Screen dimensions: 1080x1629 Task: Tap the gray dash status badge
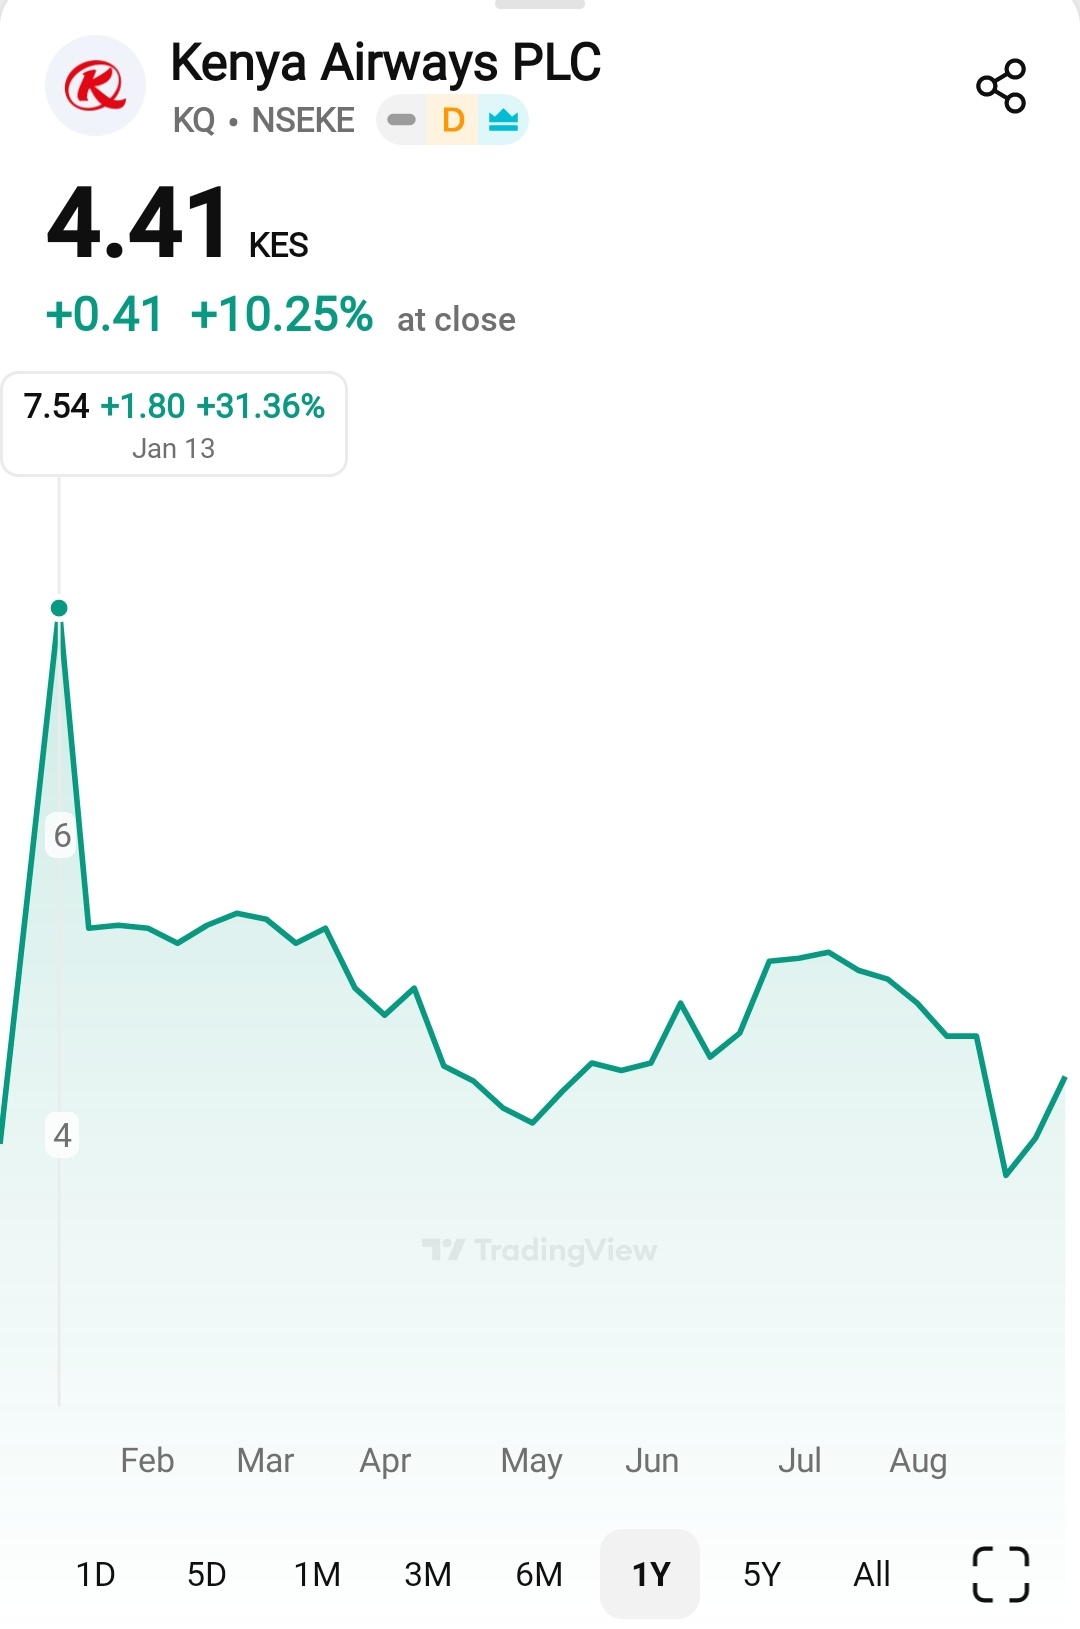tap(401, 121)
